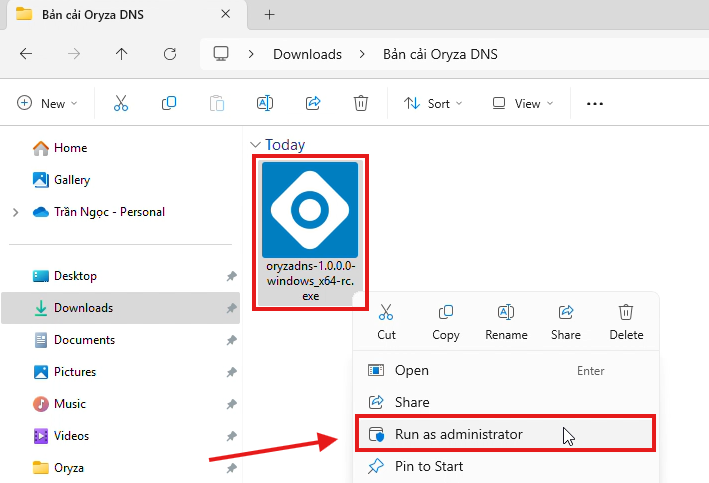709x483 pixels.
Task: Expand the chevron after Downloads in the path
Action: 362,54
